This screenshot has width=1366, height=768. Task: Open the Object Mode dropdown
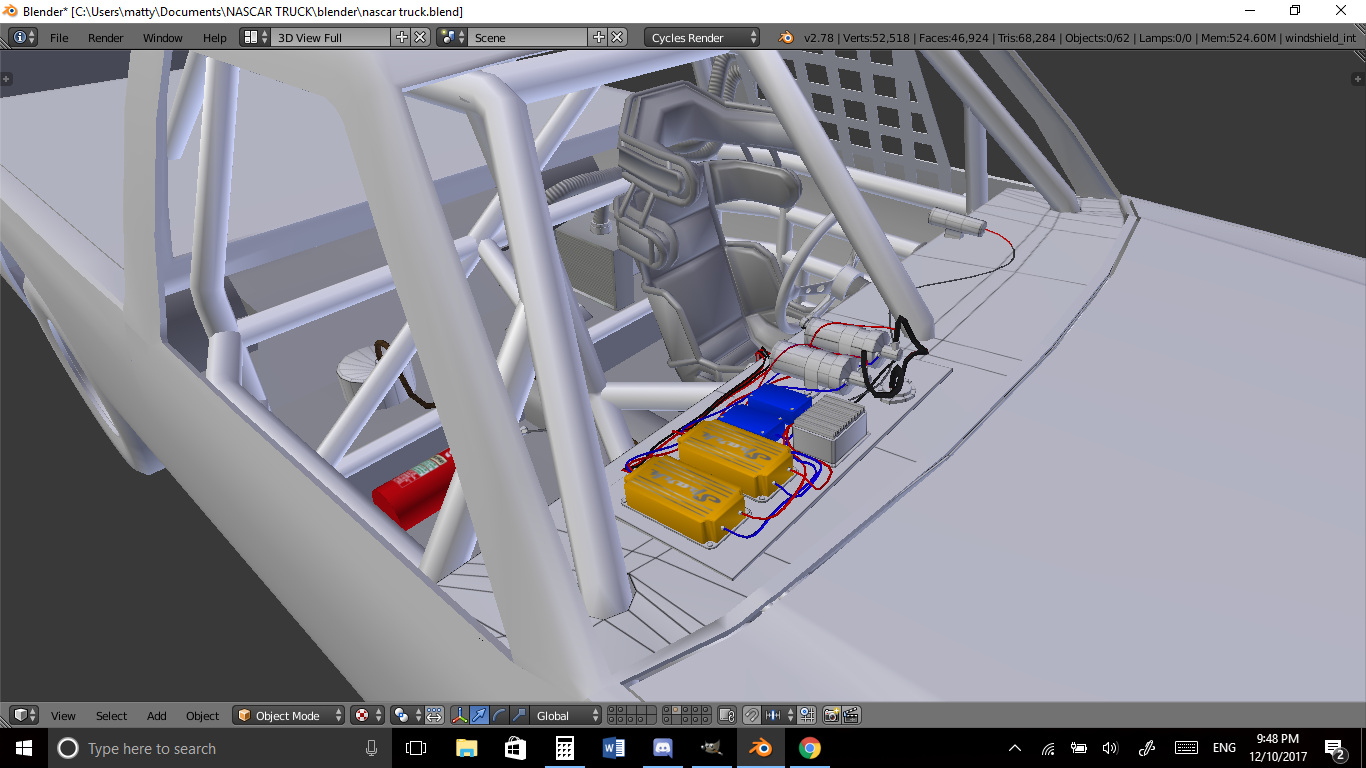point(288,715)
